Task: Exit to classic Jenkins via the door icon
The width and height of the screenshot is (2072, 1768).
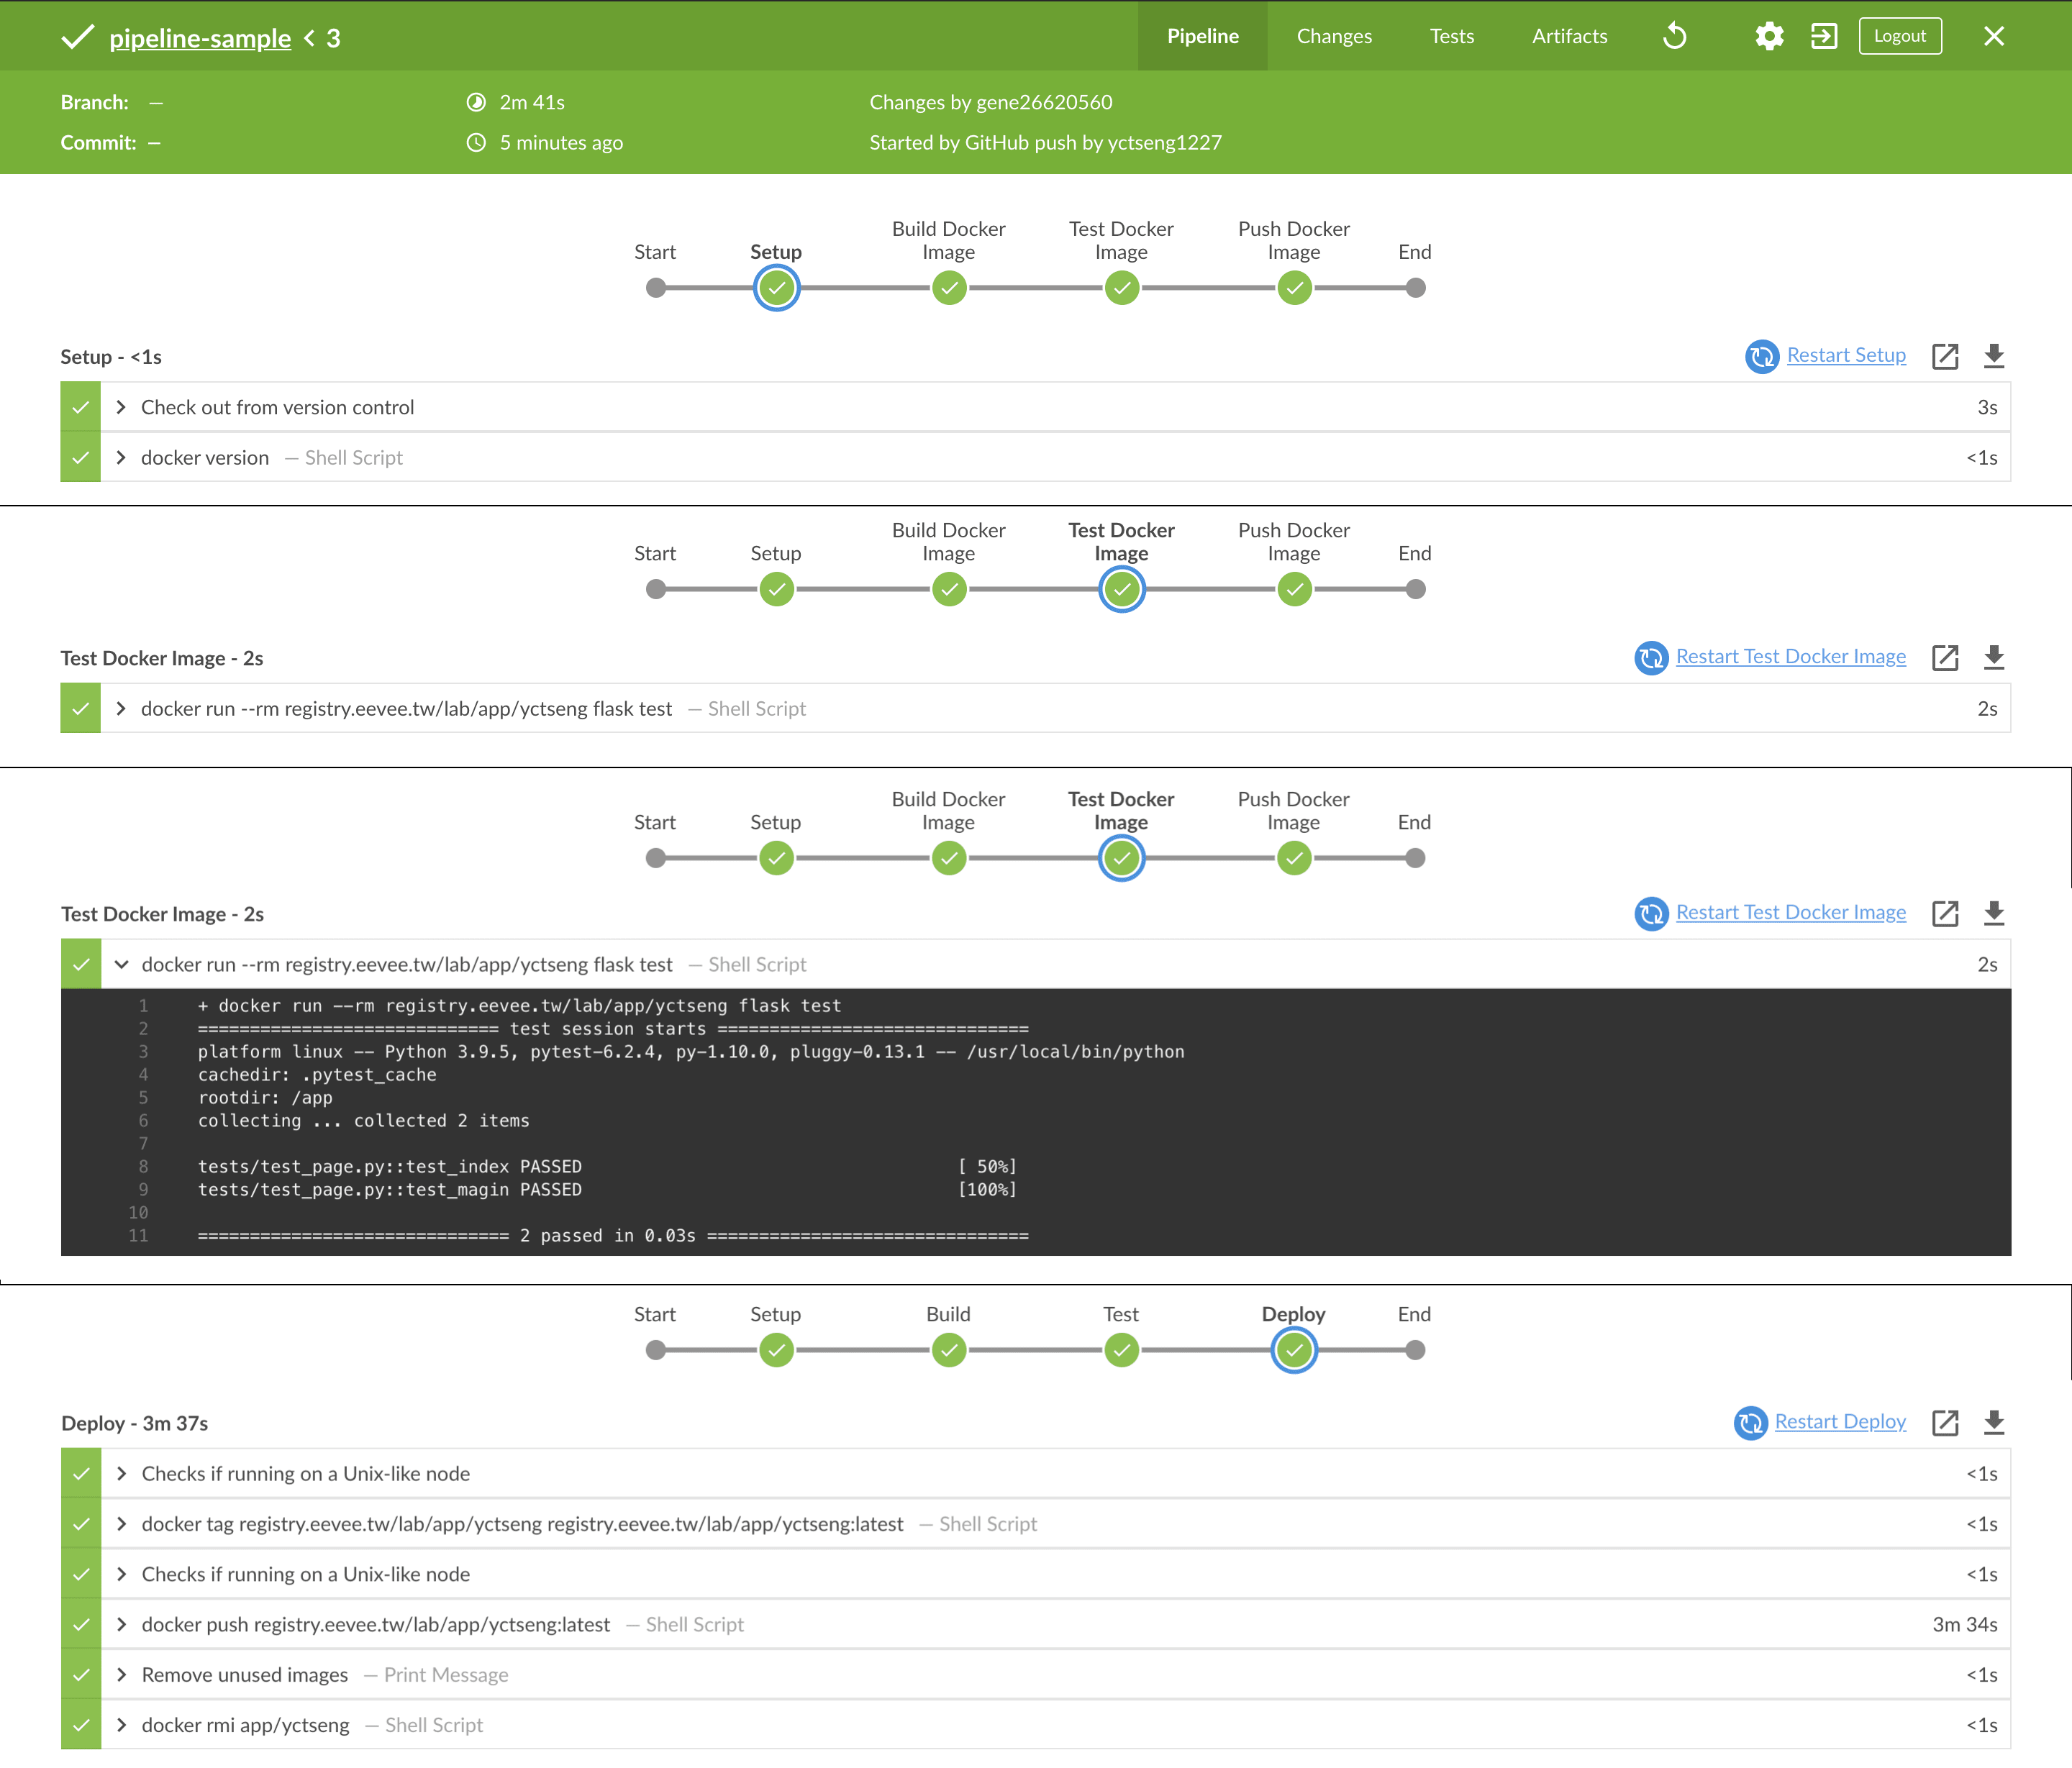Action: click(x=1824, y=36)
